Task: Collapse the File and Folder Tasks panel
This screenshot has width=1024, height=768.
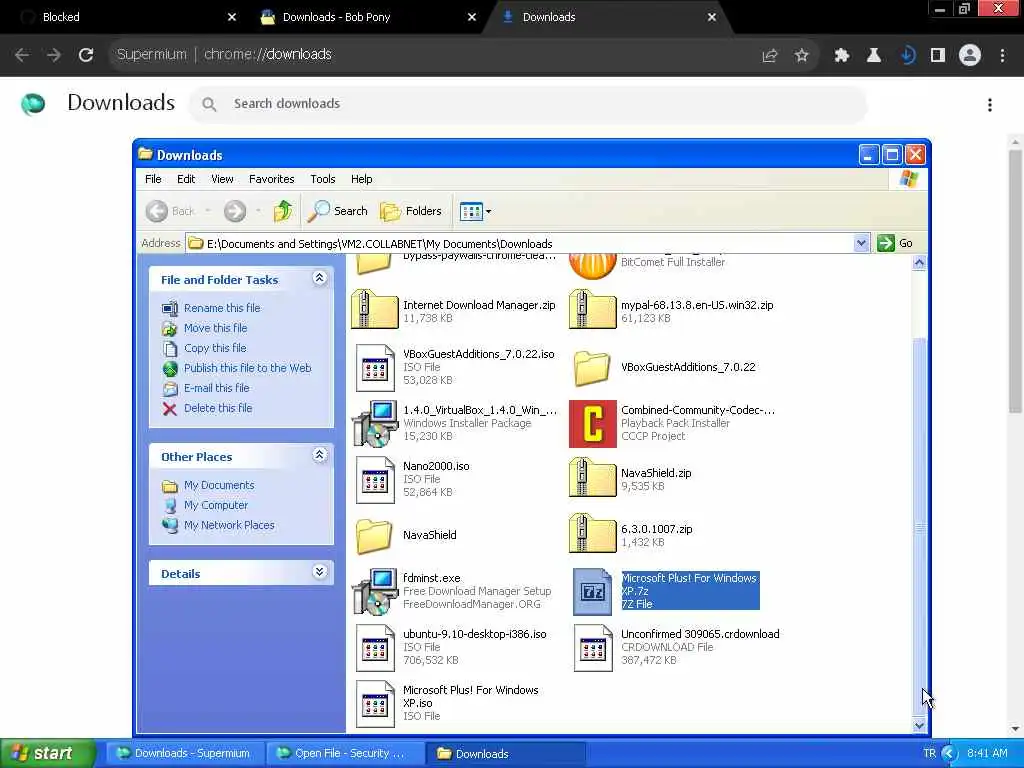Action: click(319, 278)
